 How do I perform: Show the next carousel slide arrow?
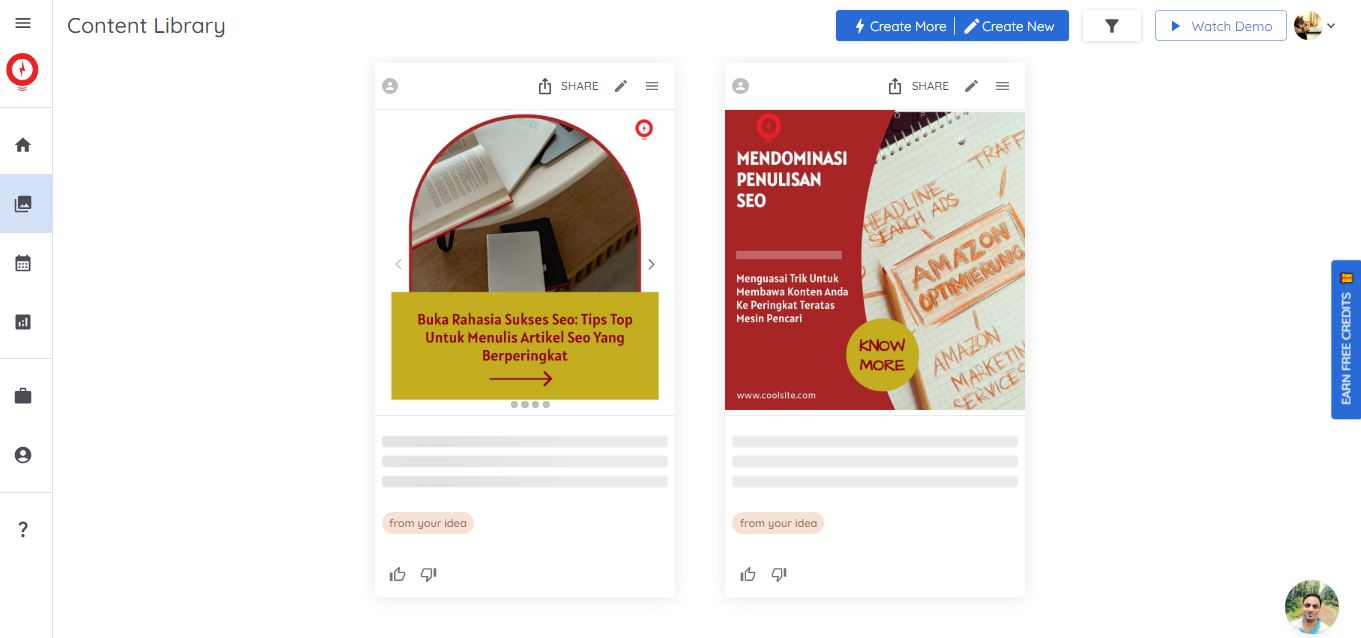(x=651, y=264)
